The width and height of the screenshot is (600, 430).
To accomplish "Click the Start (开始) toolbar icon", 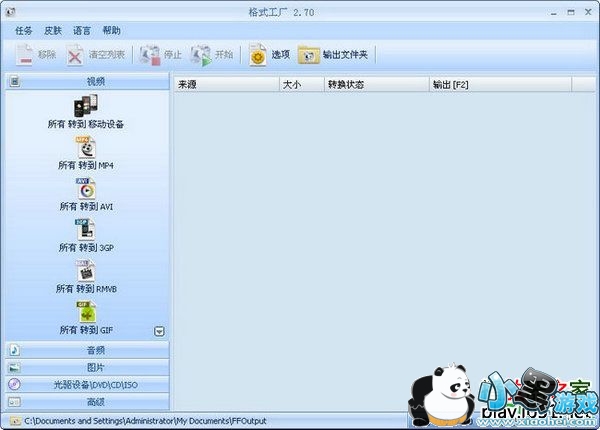I will [x=201, y=55].
